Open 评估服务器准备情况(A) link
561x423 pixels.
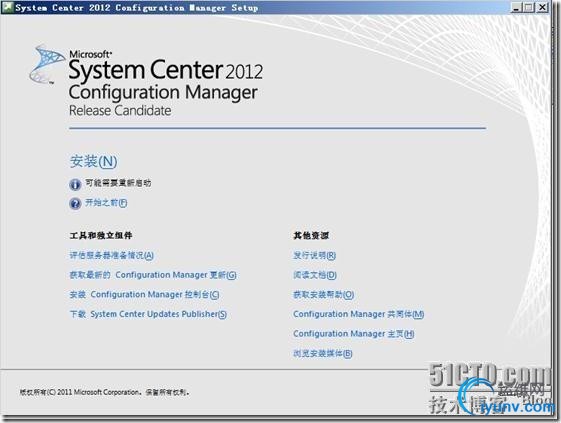point(111,255)
